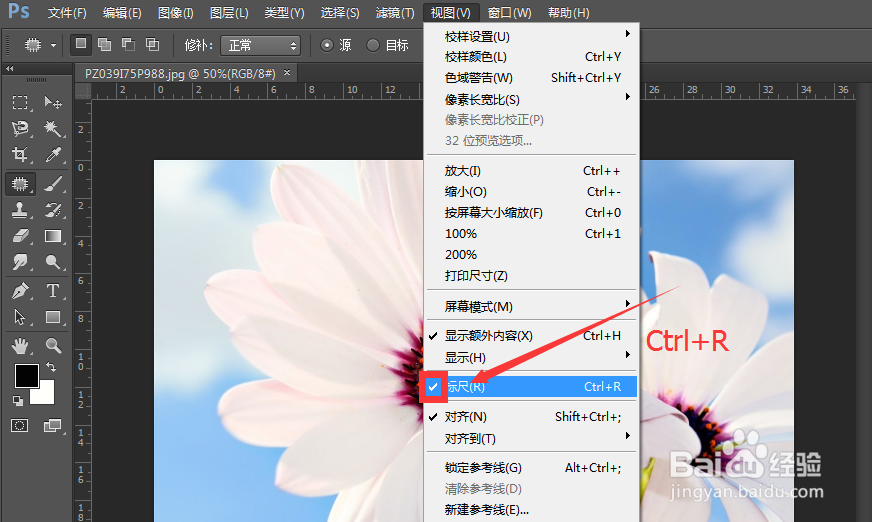
Task: Open the 图层(L) menu
Action: pyautogui.click(x=229, y=12)
